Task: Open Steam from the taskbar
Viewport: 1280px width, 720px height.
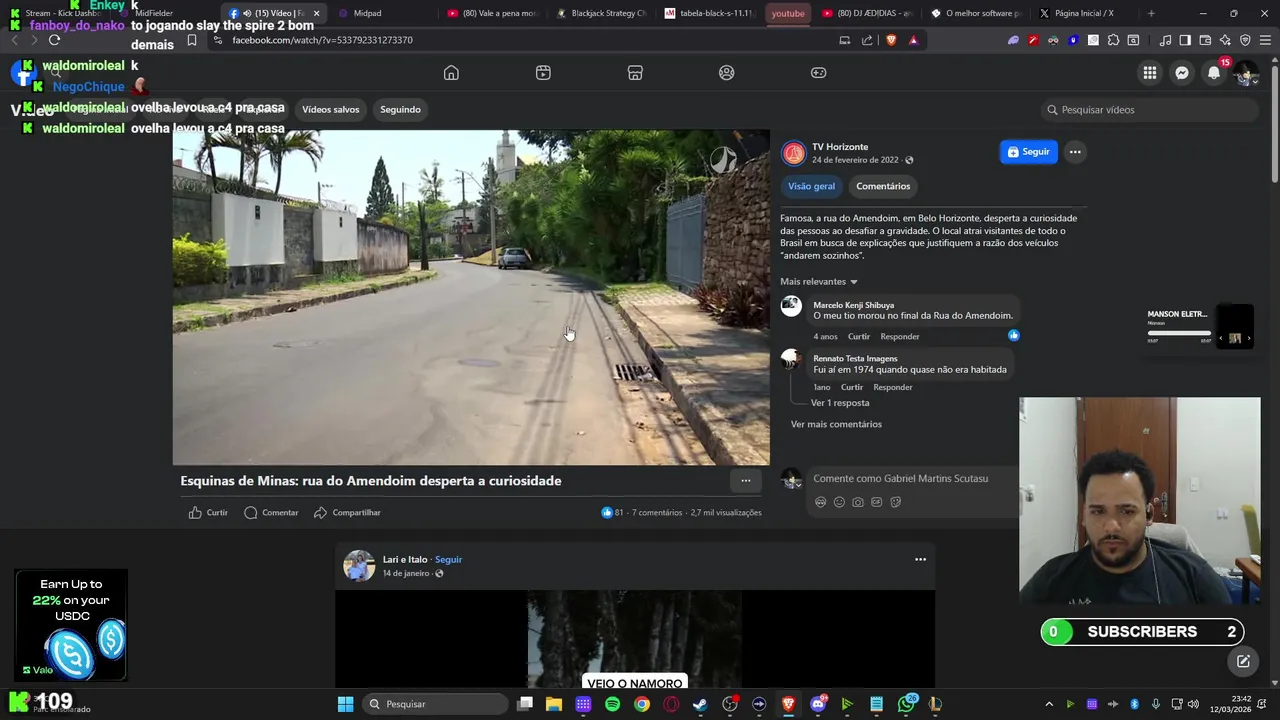Action: (700, 704)
